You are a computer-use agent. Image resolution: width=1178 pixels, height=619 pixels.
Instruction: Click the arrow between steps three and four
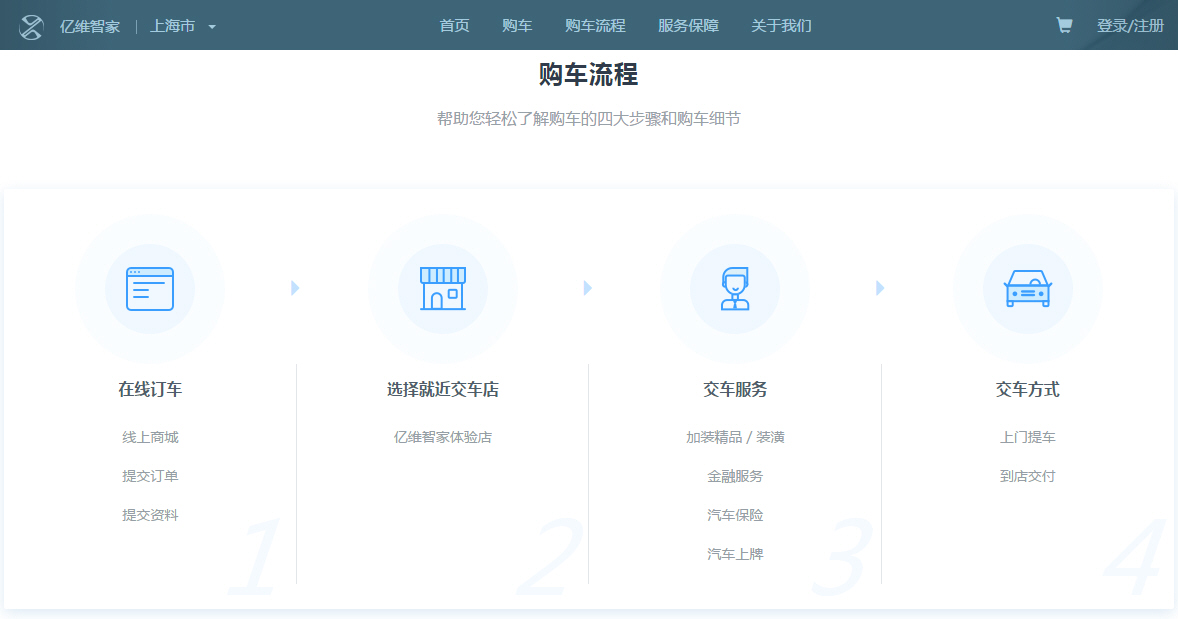point(880,288)
